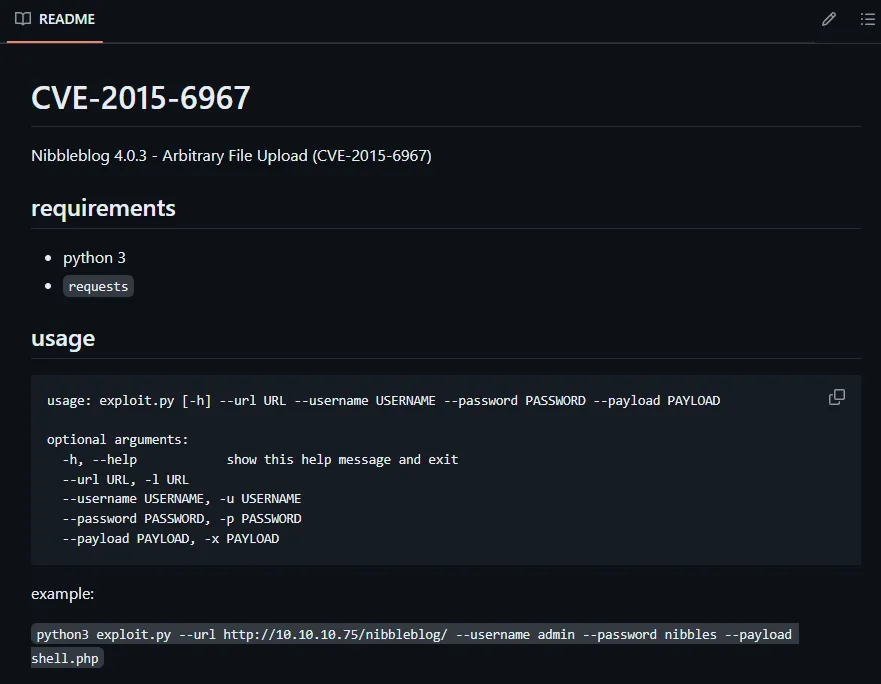Click the --password PASSWORD option line
Image resolution: width=881 pixels, height=684 pixels.
click(181, 518)
